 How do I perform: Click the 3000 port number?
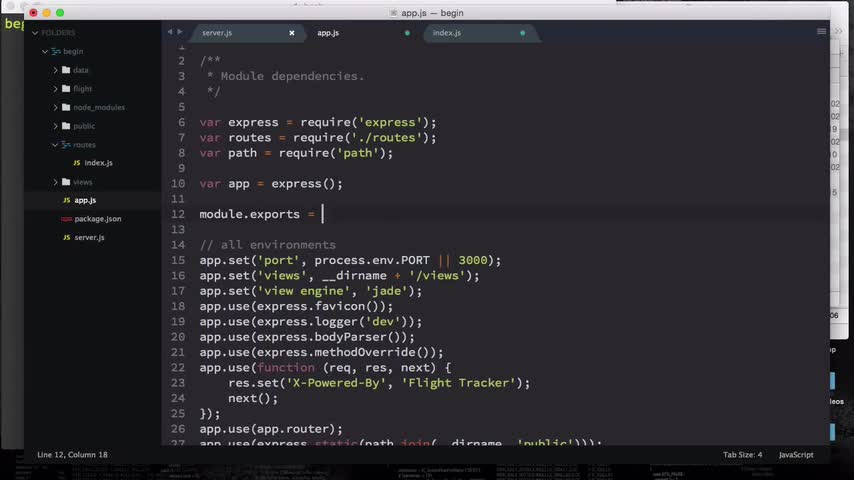[x=473, y=260]
